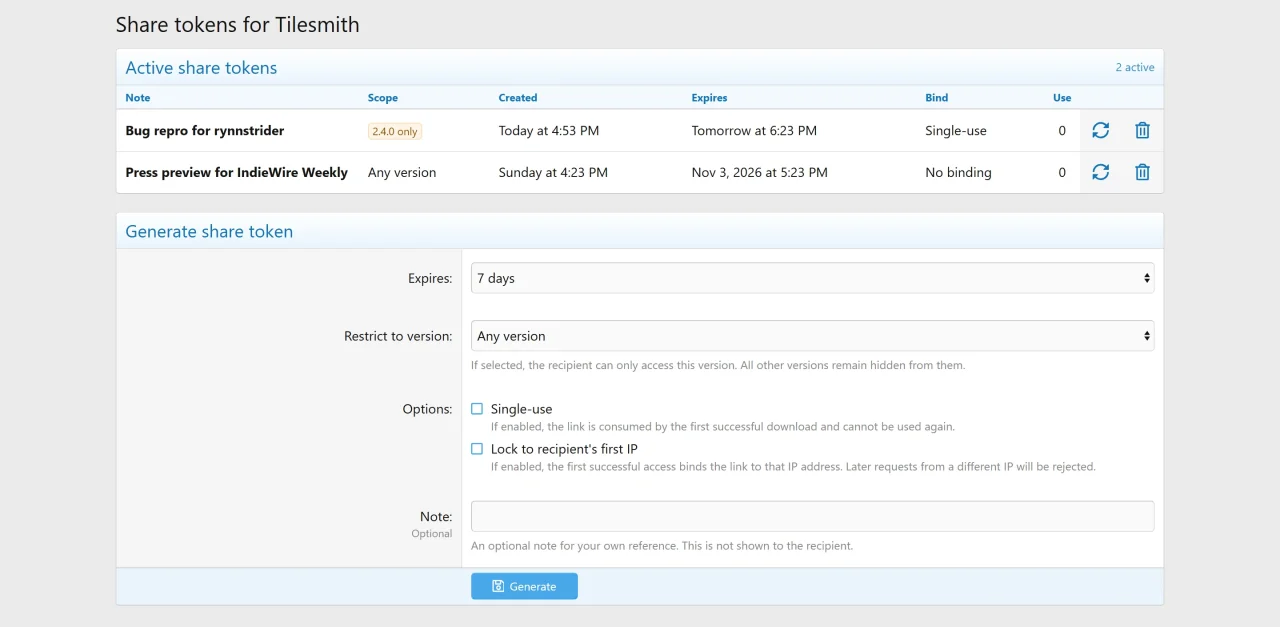Click the "No binding" bind cell
The height and width of the screenshot is (627, 1280).
pyautogui.click(x=958, y=172)
